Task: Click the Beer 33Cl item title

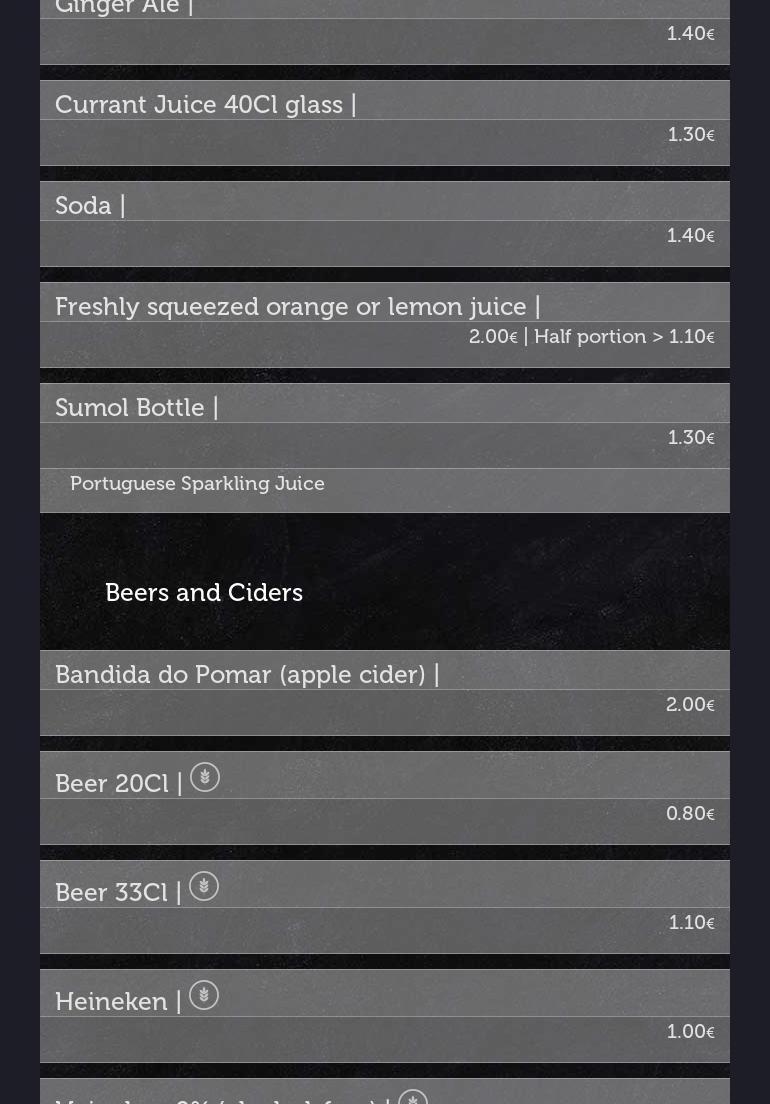Action: pos(111,893)
